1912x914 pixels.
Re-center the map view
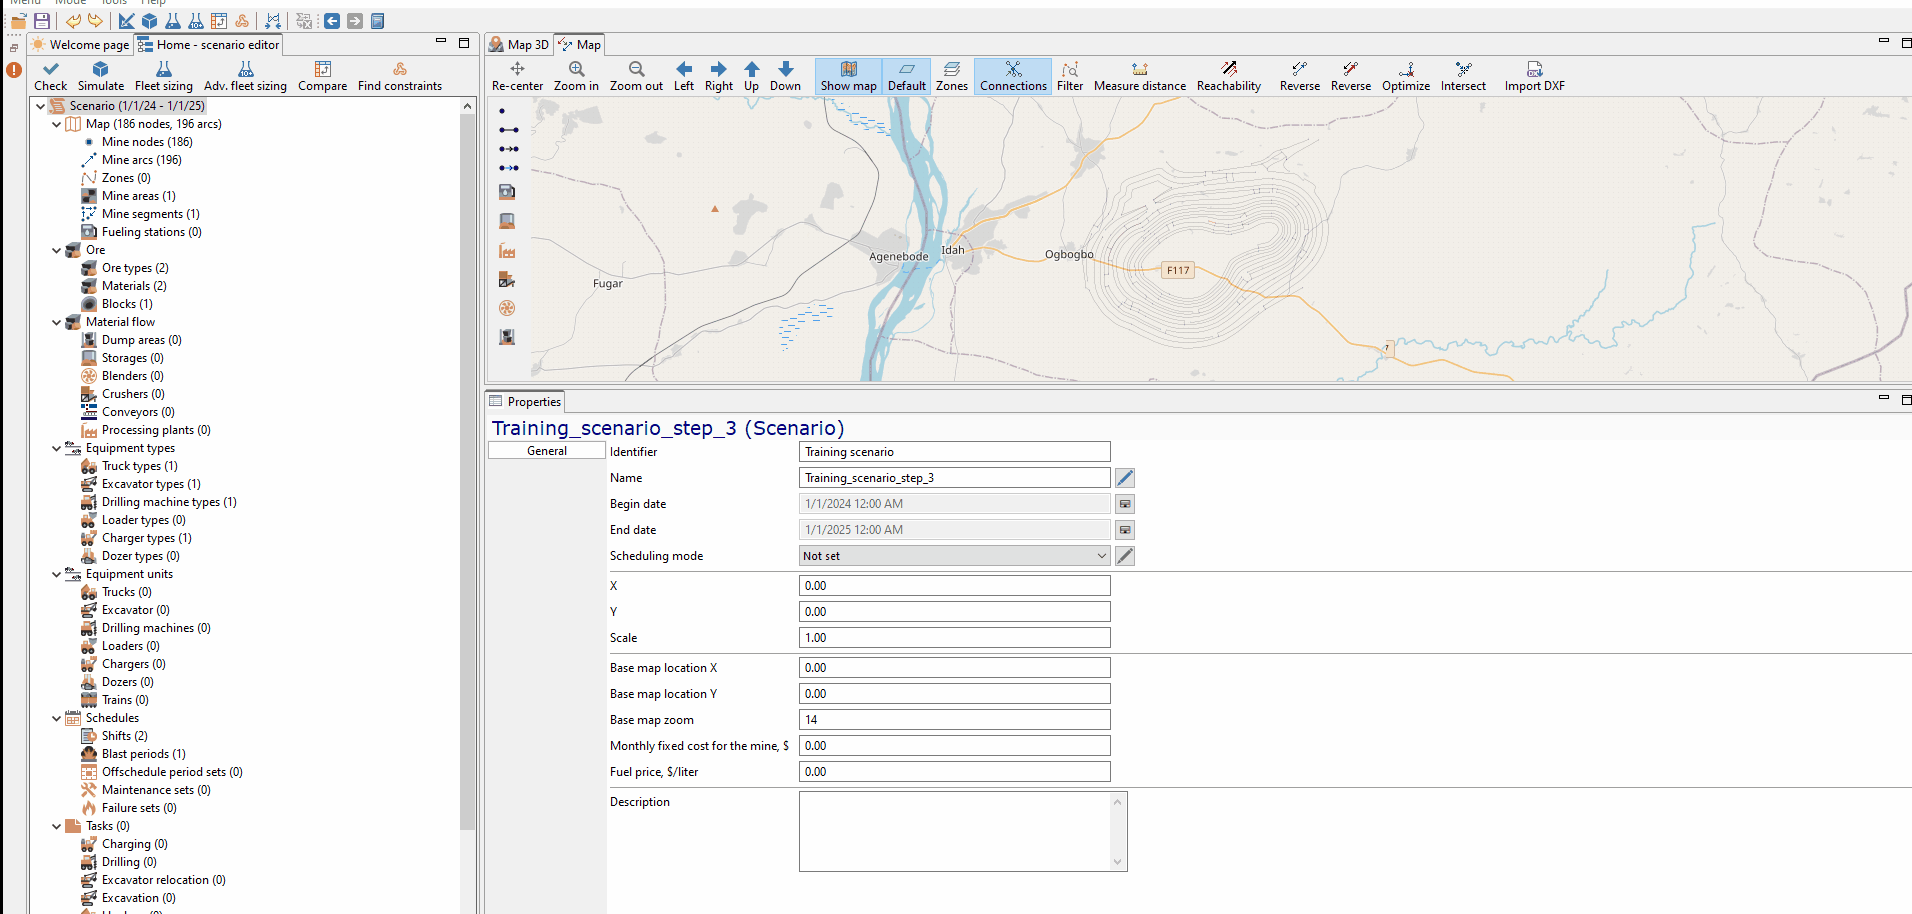point(517,76)
